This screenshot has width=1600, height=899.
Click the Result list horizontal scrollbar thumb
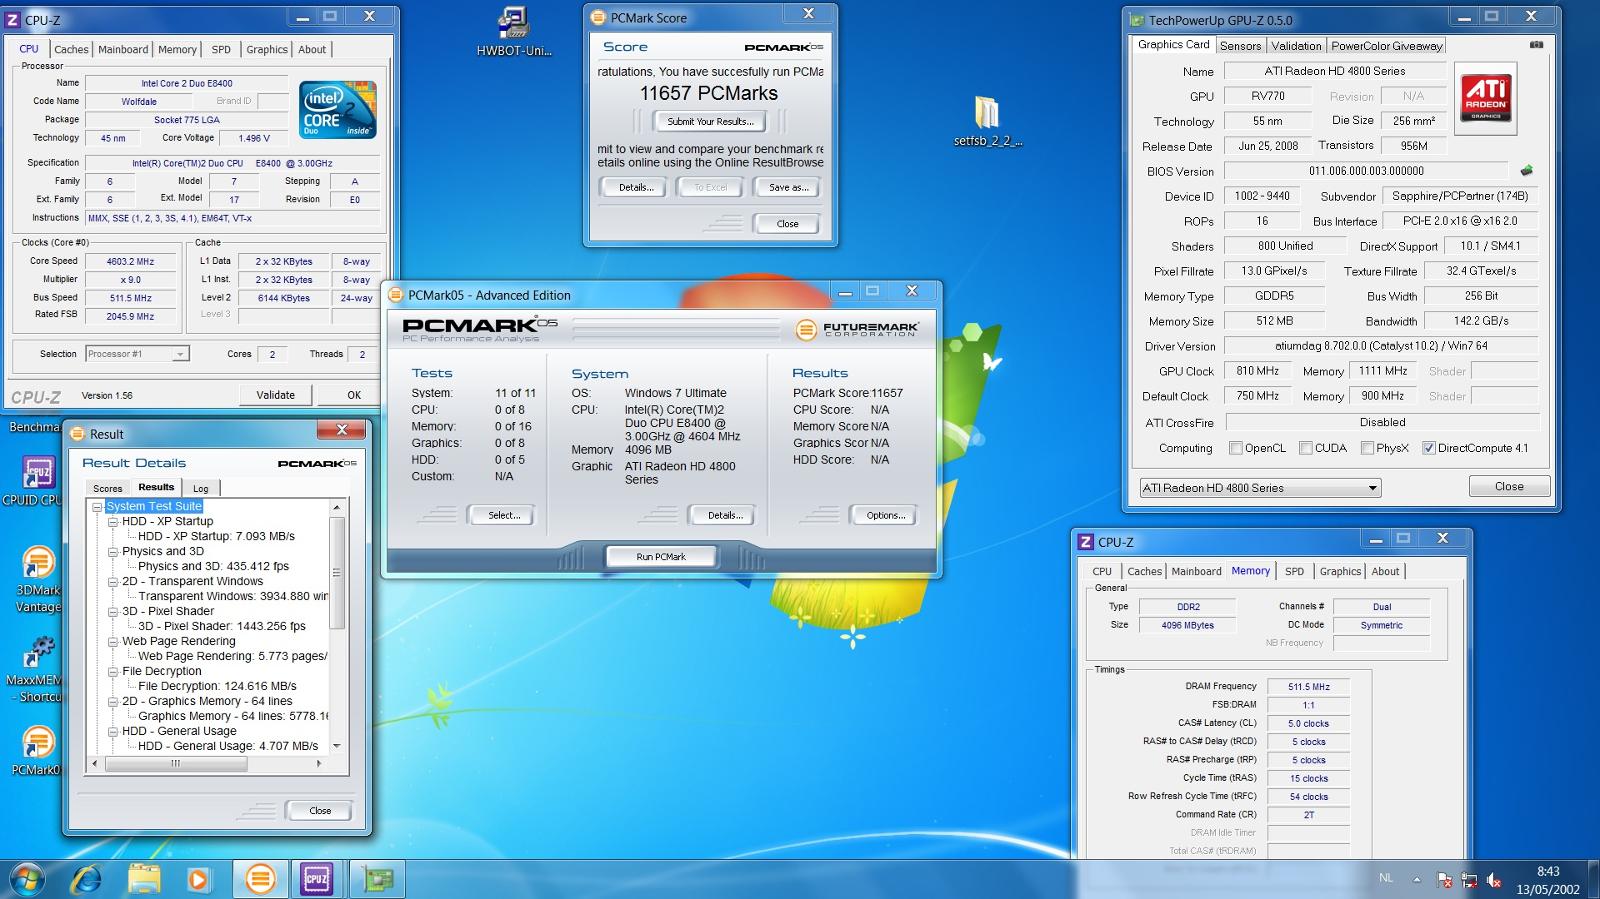pos(175,763)
